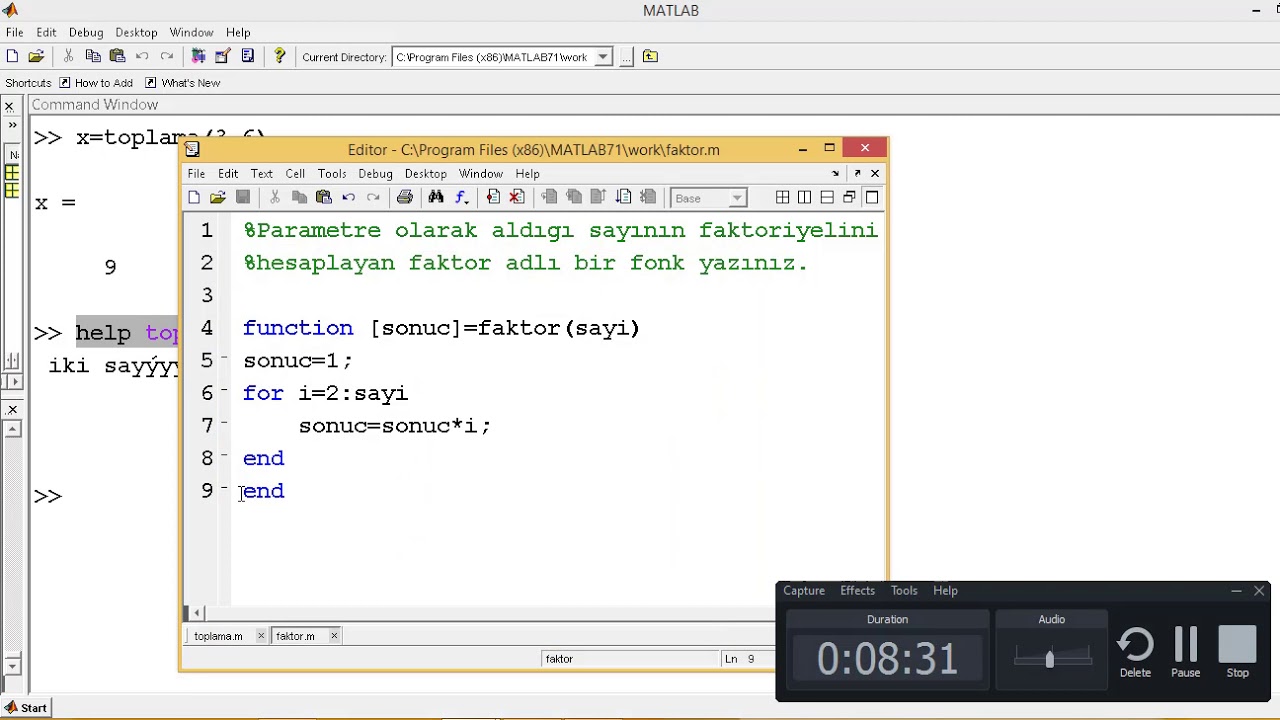Adjust audio level slider in recorder
This screenshot has height=720, width=1280.
click(1049, 659)
